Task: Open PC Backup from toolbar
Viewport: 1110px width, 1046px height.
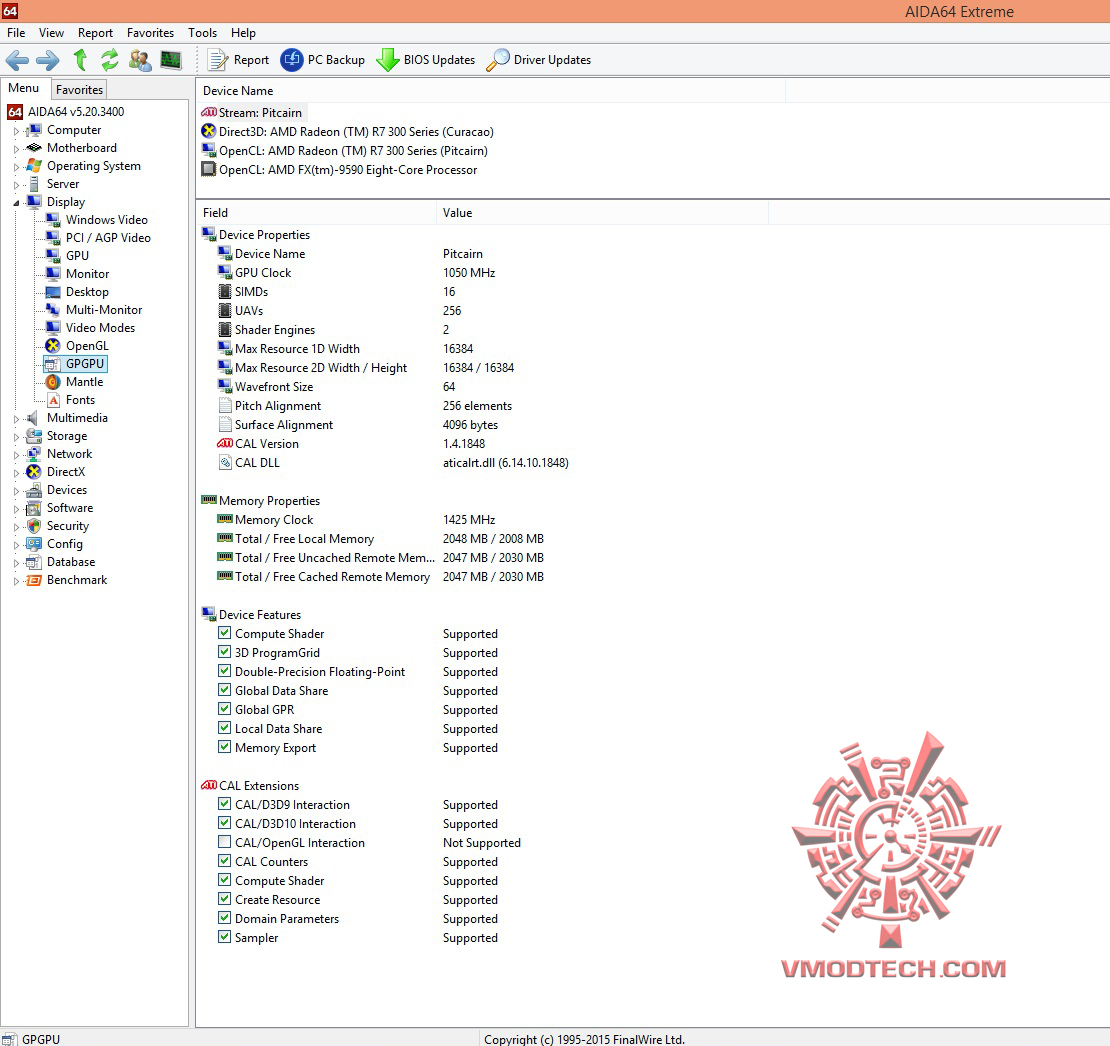Action: [323, 60]
